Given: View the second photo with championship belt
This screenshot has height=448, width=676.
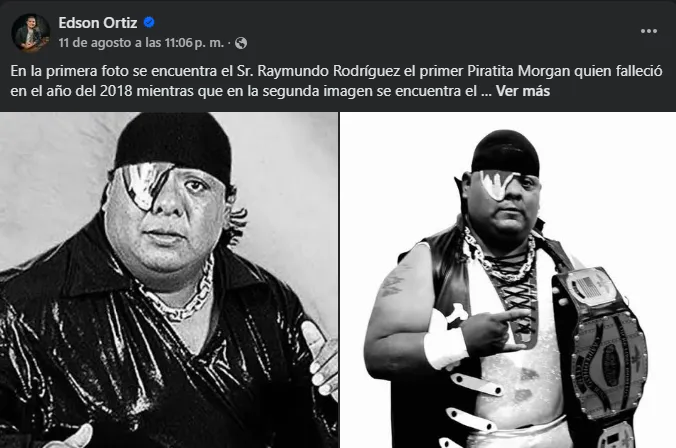Looking at the screenshot, I should coord(508,280).
